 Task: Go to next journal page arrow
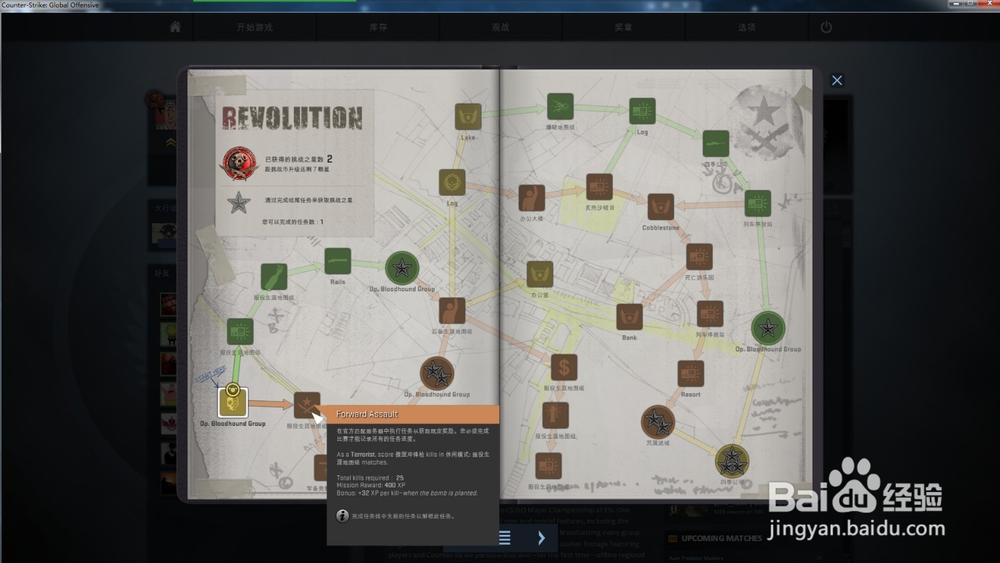pyautogui.click(x=541, y=538)
